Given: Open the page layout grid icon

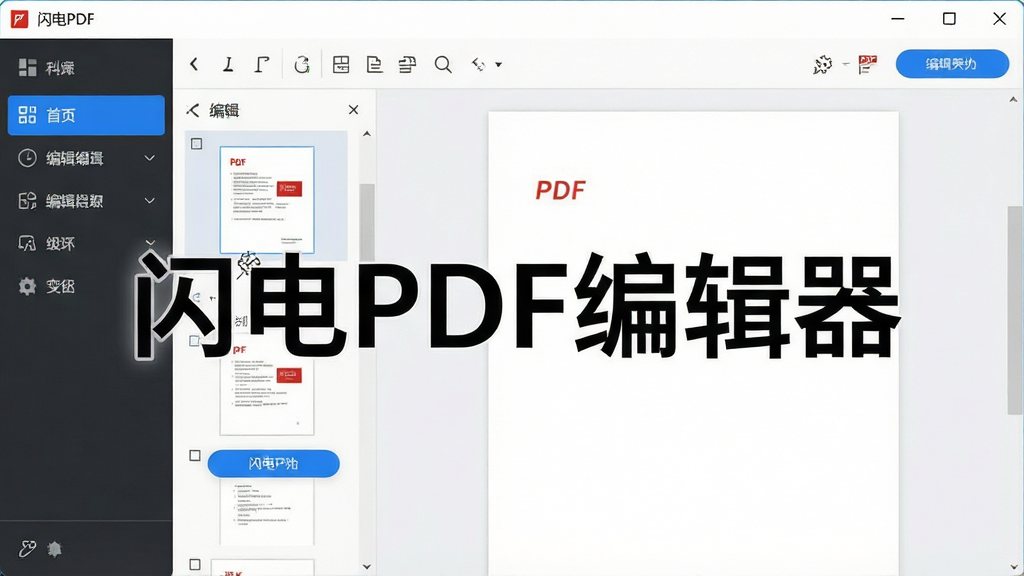Looking at the screenshot, I should click(341, 64).
